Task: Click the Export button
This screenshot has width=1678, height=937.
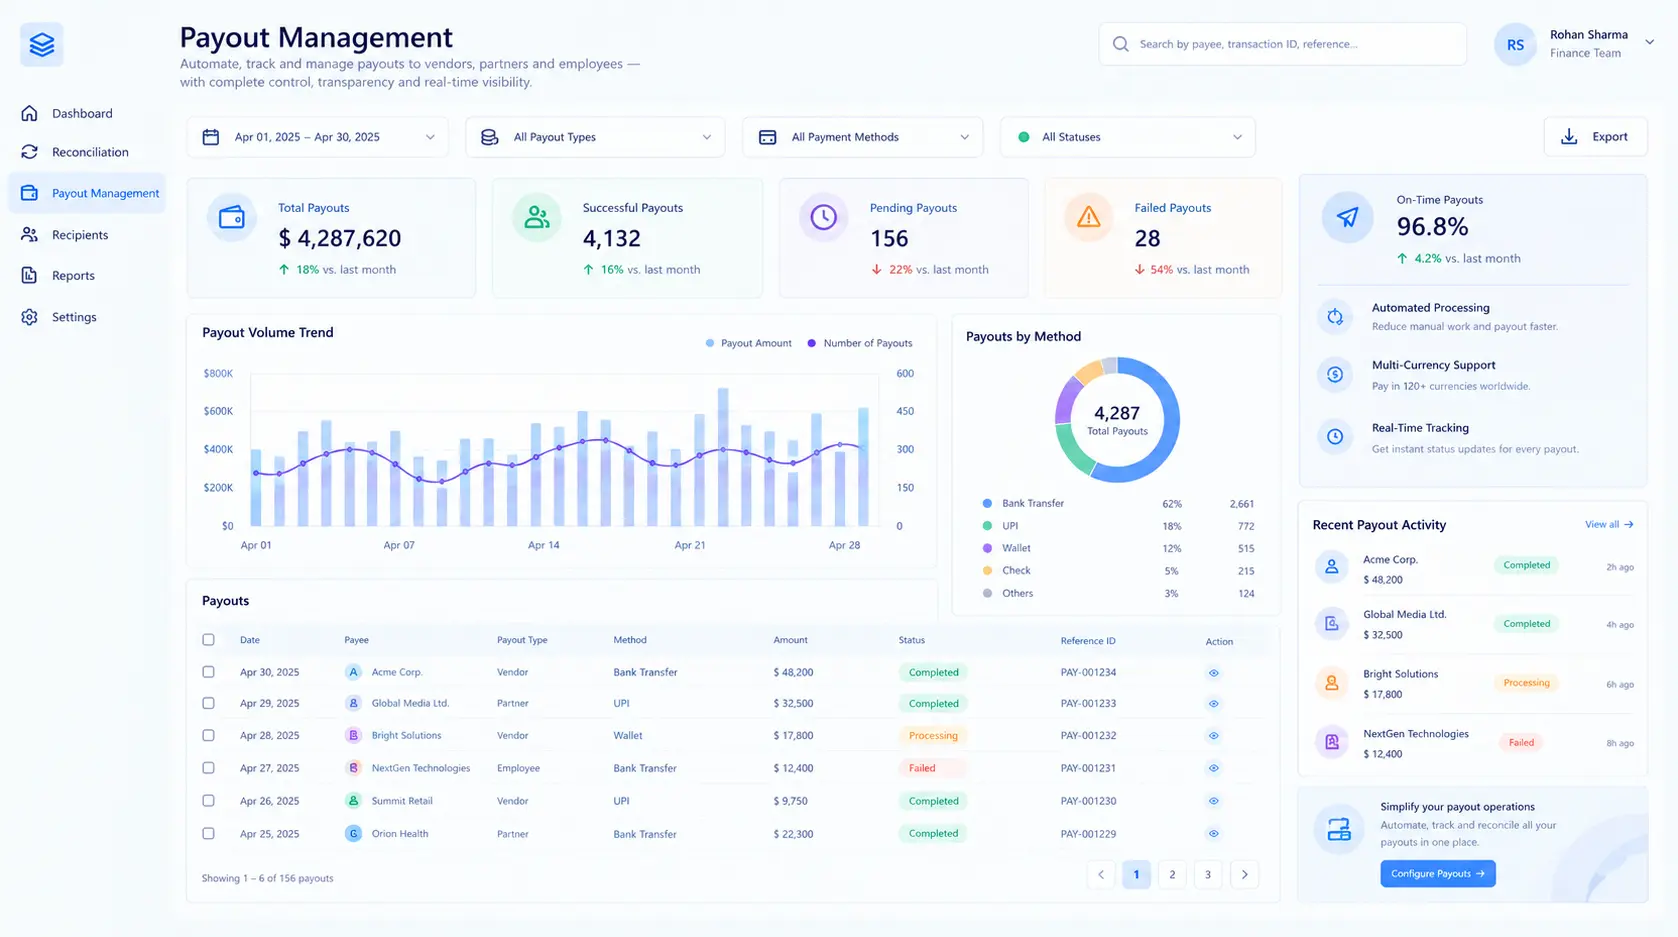Action: click(1595, 137)
